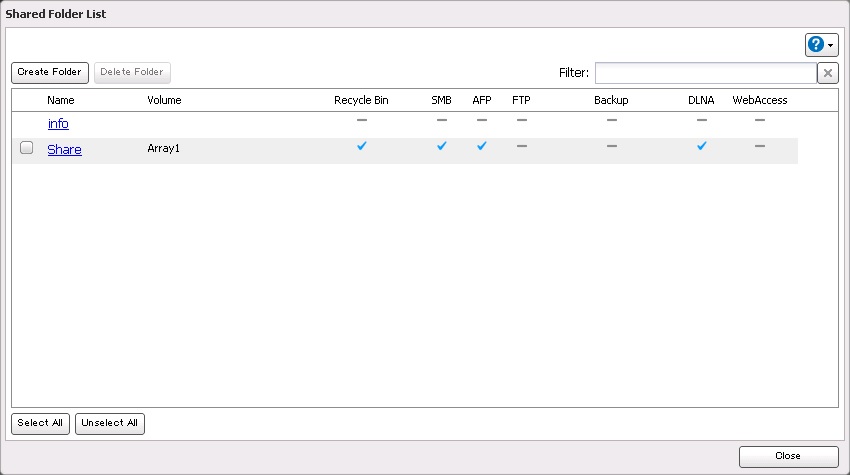This screenshot has height=475, width=850.
Task: Click the Backup dash in Share row
Action: pyautogui.click(x=611, y=146)
